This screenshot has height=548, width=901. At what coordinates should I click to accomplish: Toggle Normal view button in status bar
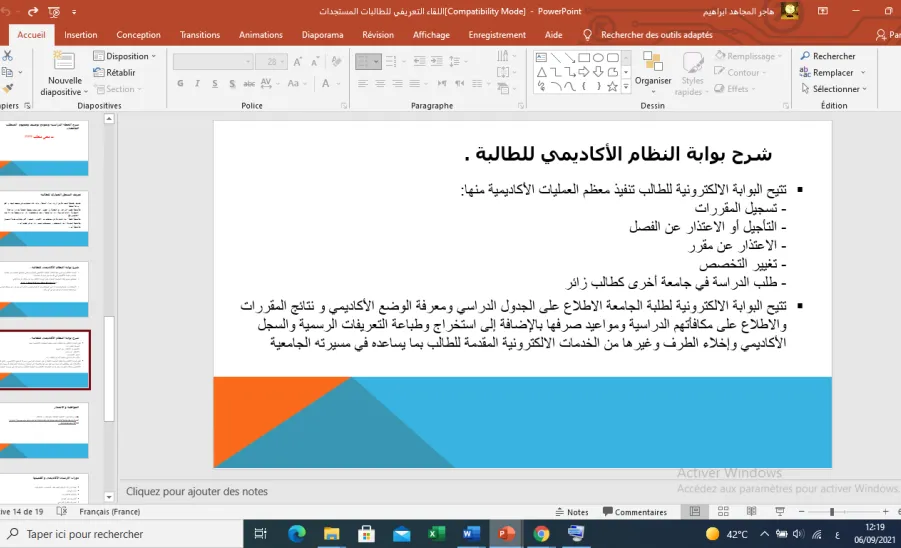pyautogui.click(x=695, y=511)
